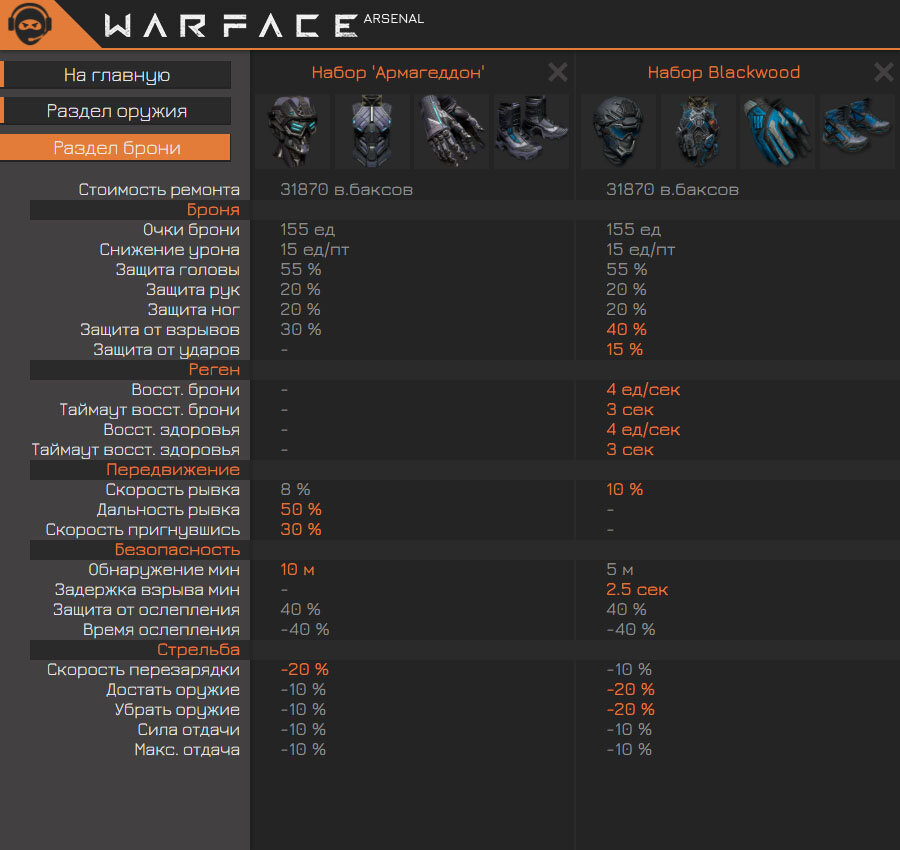
Task: Click the Защита от взрывов label
Action: [x=160, y=329]
